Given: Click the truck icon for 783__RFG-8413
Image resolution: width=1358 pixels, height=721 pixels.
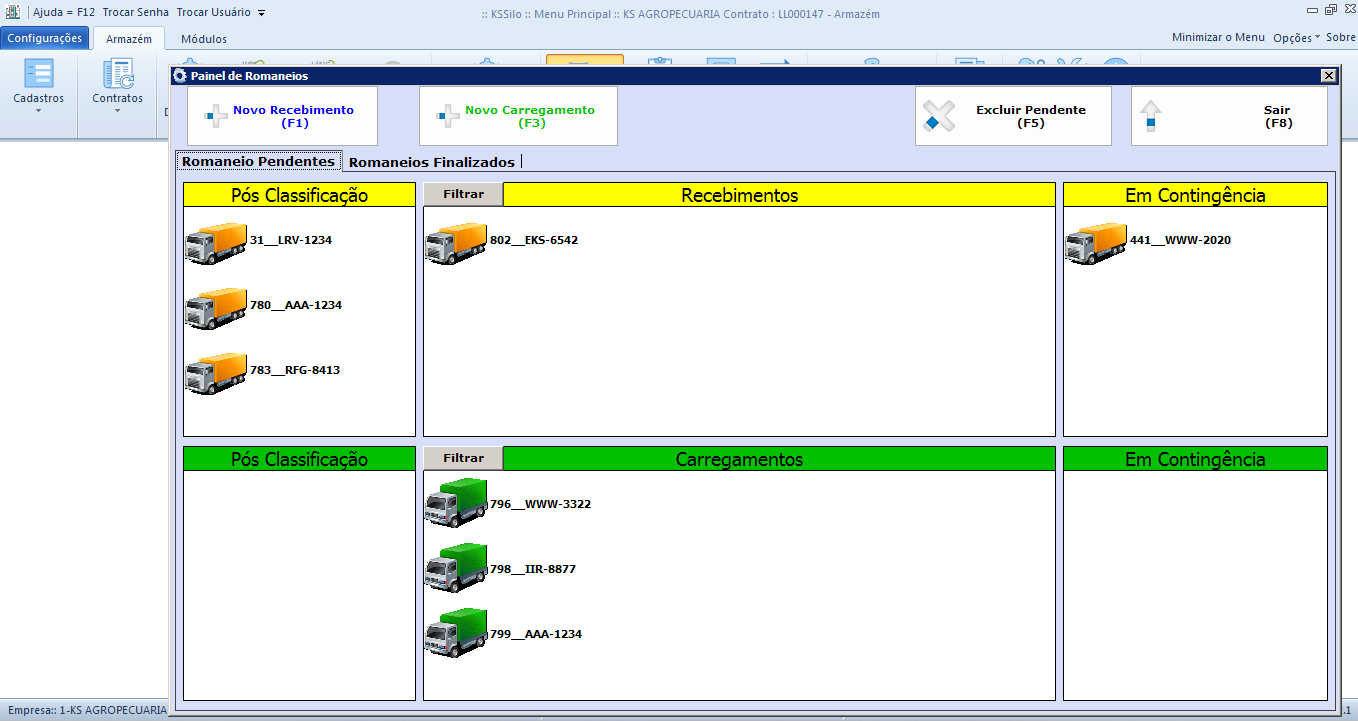Looking at the screenshot, I should pyautogui.click(x=216, y=372).
